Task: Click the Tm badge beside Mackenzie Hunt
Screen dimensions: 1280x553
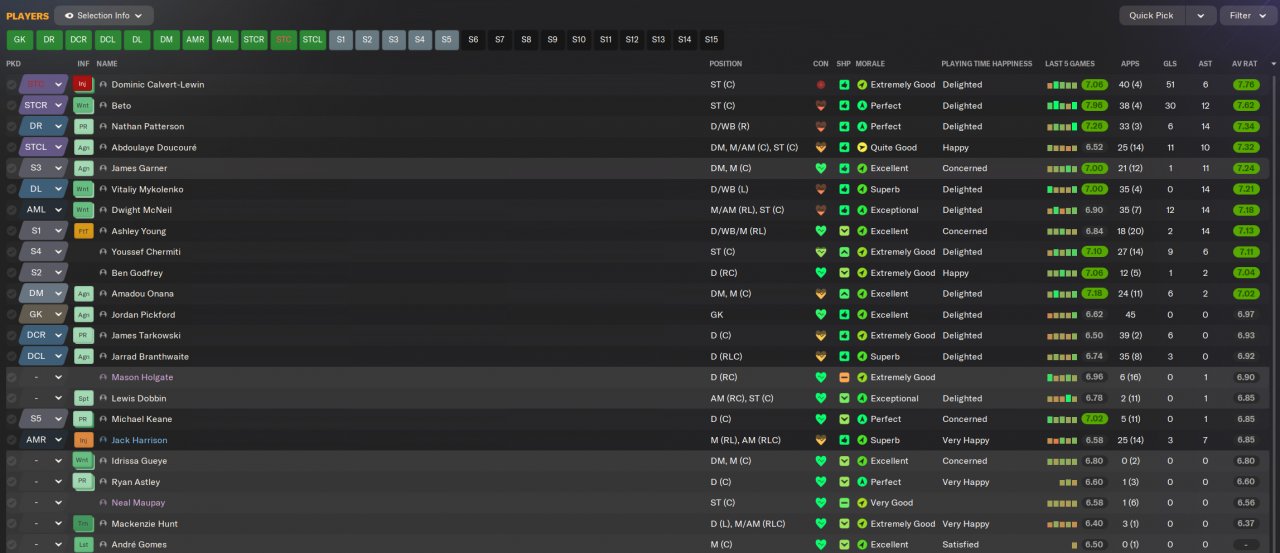Action: coord(84,524)
